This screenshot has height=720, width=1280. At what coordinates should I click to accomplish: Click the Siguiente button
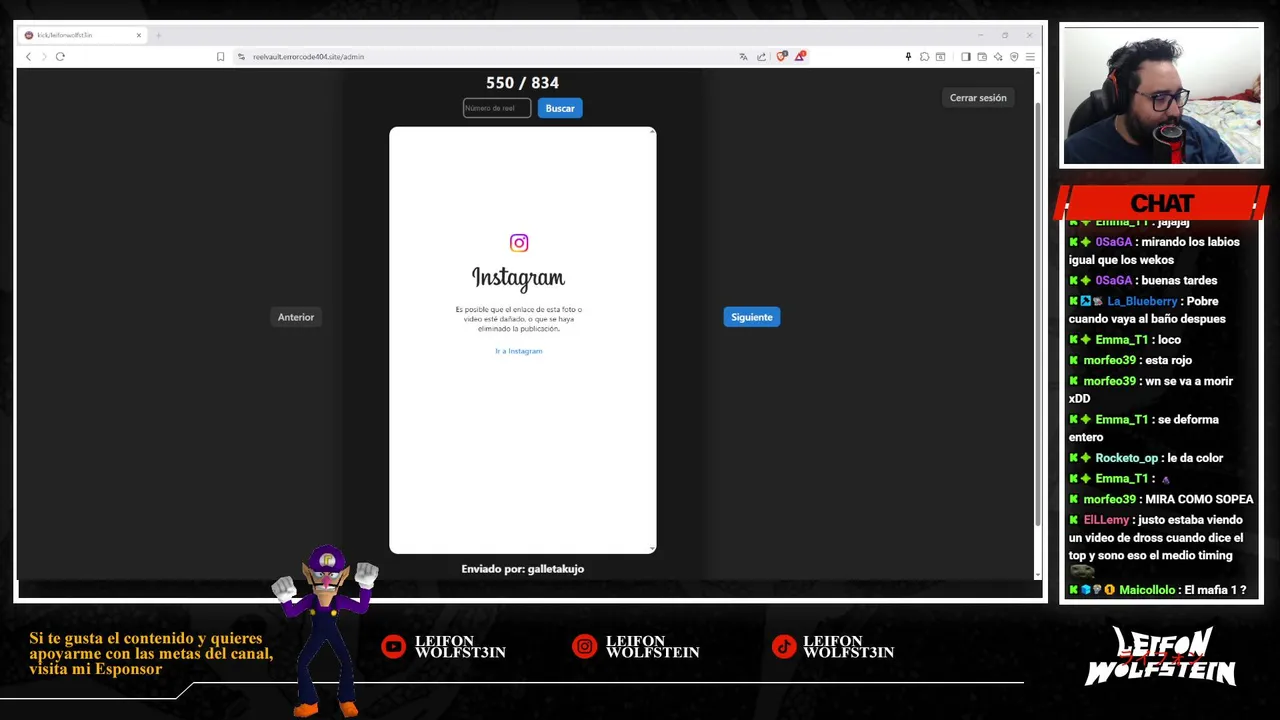tap(752, 317)
